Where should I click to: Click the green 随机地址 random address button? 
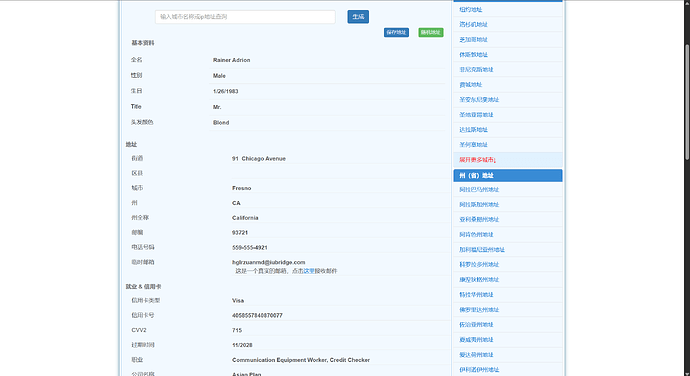[x=431, y=33]
